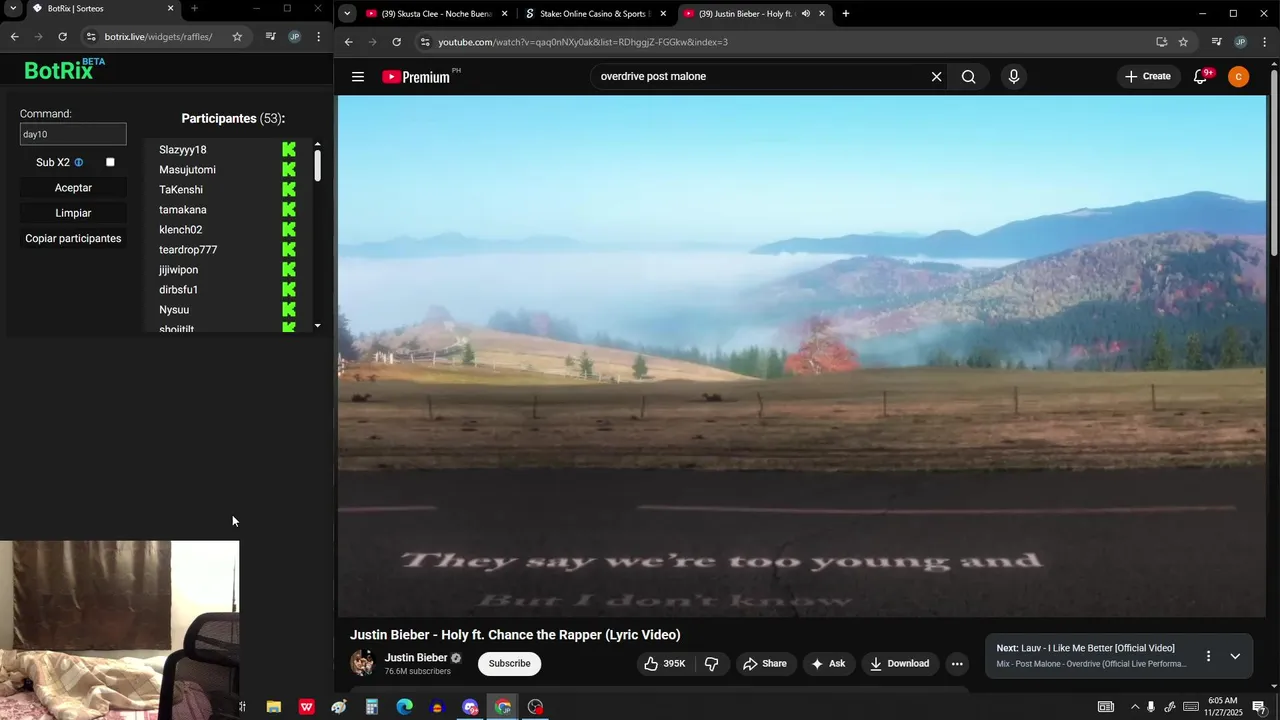The image size is (1280, 720).
Task: Open a new tab in the BotRix window
Action: (x=194, y=8)
